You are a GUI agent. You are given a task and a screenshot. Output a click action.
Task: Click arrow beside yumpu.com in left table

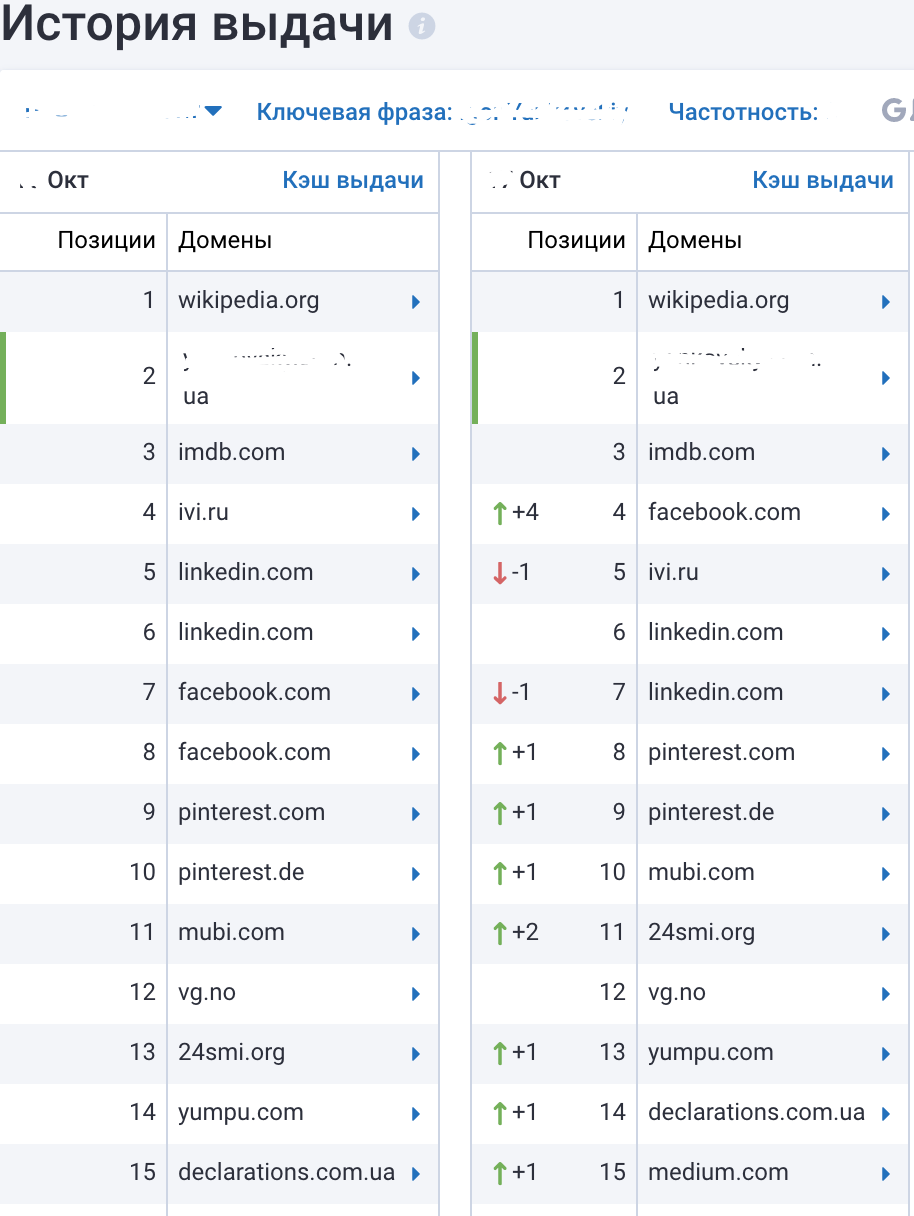click(x=416, y=1113)
